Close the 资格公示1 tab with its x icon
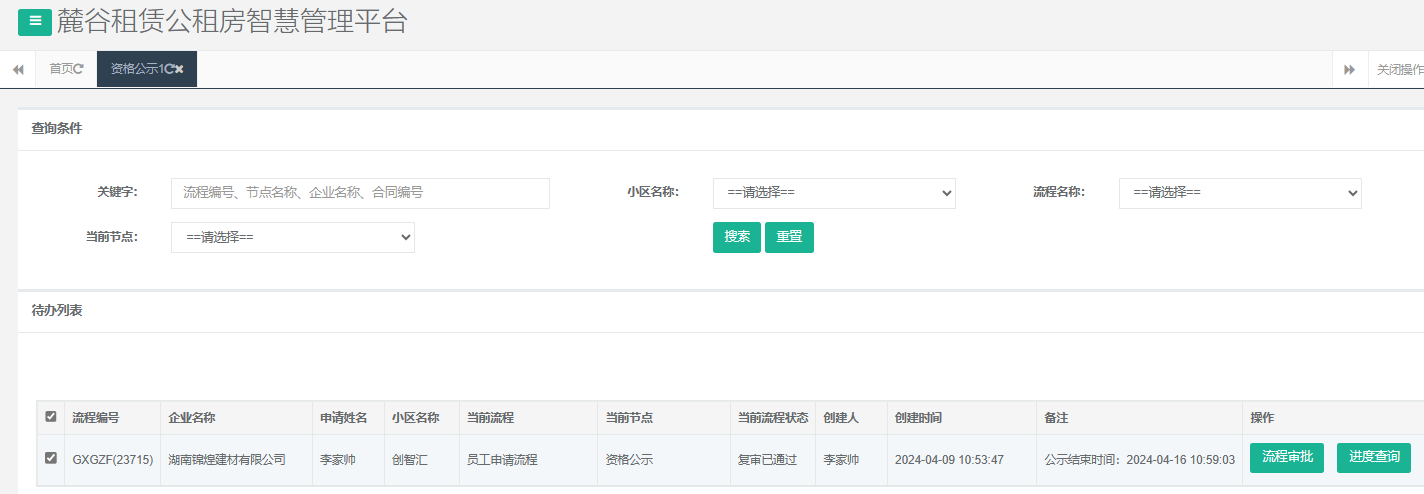1424x494 pixels. [180, 69]
